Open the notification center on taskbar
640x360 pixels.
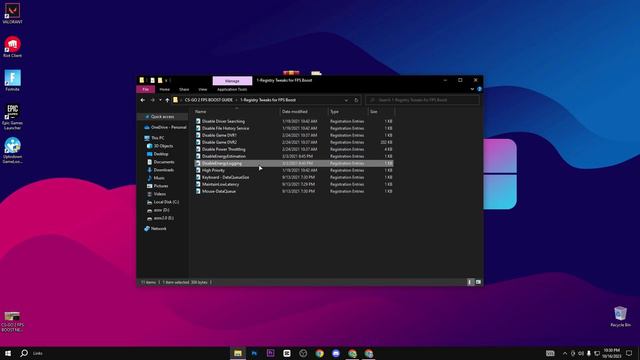(x=629, y=353)
